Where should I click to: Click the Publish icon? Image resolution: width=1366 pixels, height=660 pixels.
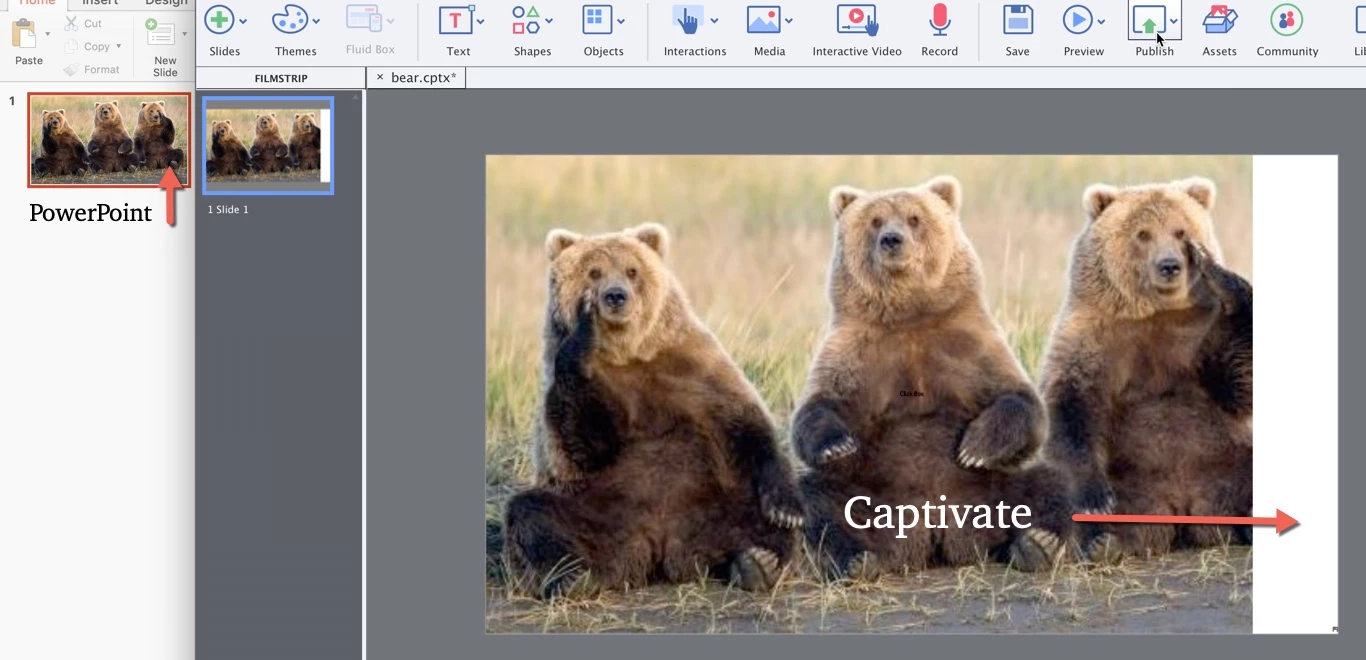tap(1149, 20)
